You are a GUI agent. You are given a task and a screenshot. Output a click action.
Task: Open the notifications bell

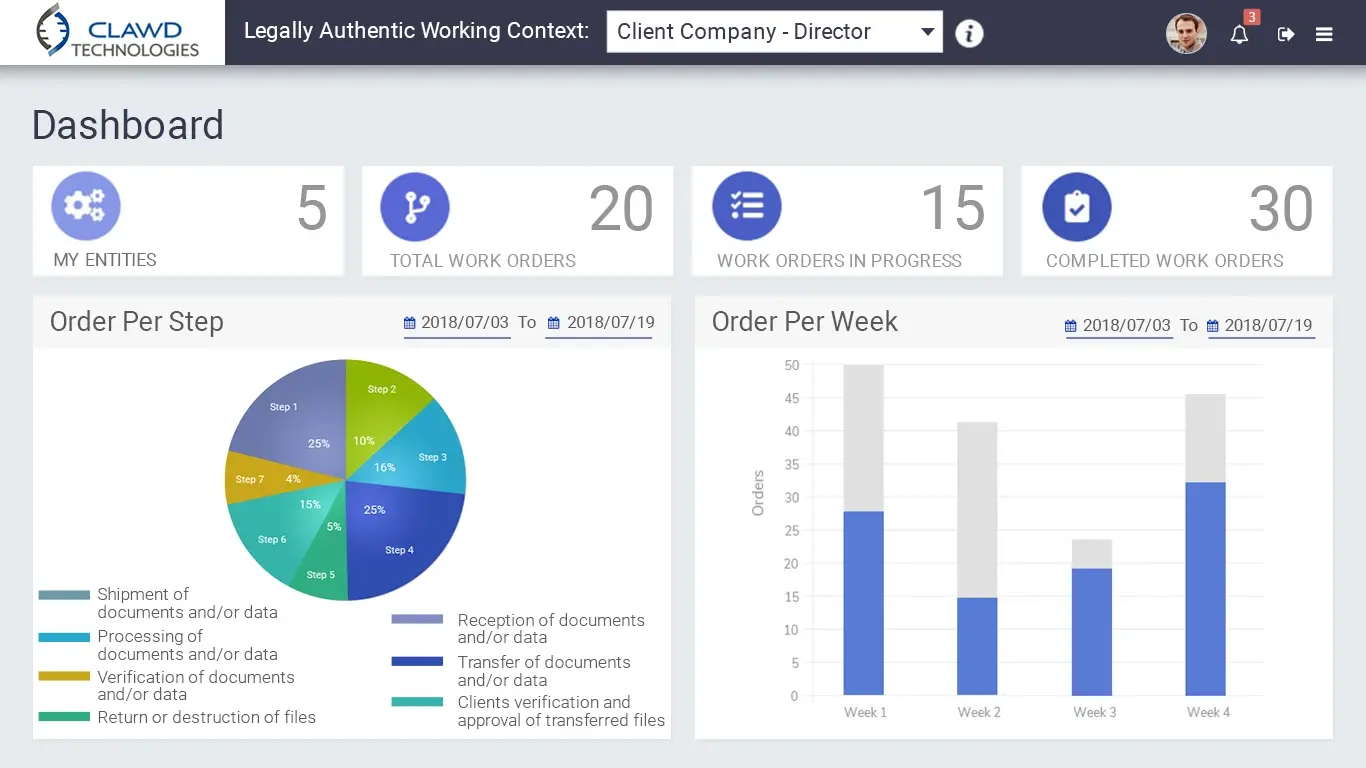point(1239,35)
